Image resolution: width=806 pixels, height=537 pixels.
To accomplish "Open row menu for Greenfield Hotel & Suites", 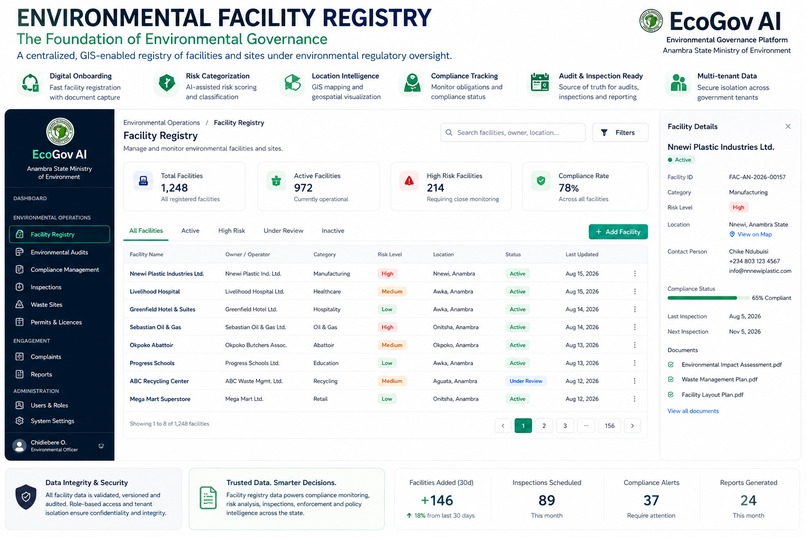I will tap(635, 309).
